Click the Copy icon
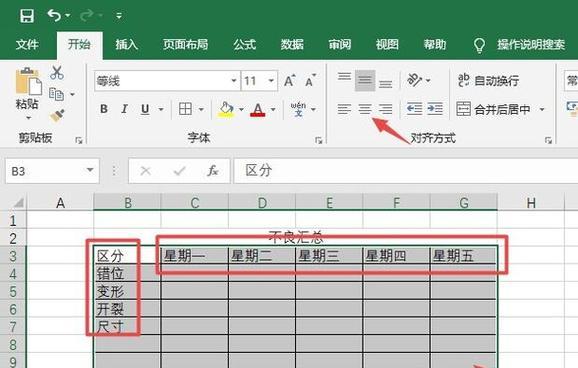The image size is (578, 368). [x=56, y=94]
